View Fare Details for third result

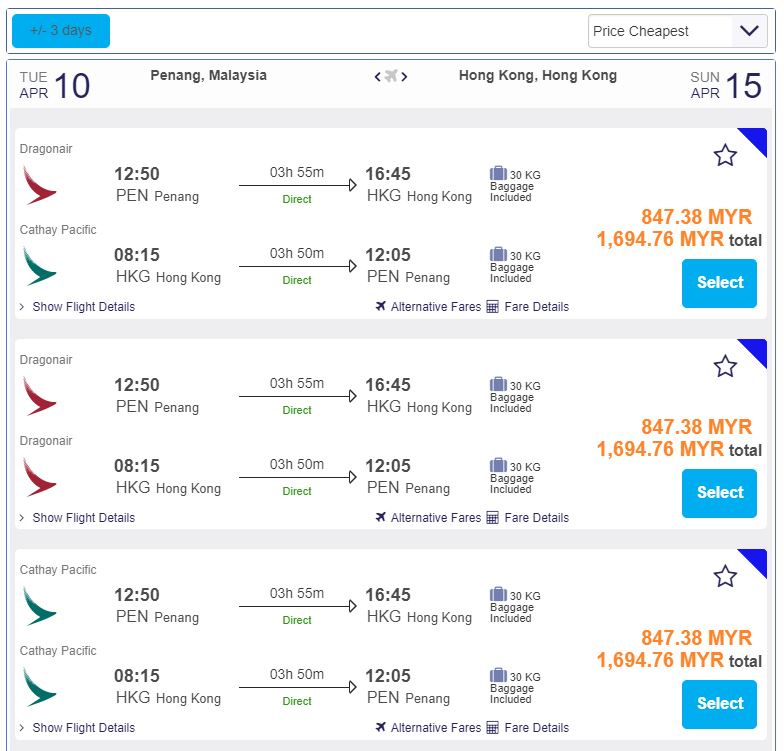(x=528, y=728)
